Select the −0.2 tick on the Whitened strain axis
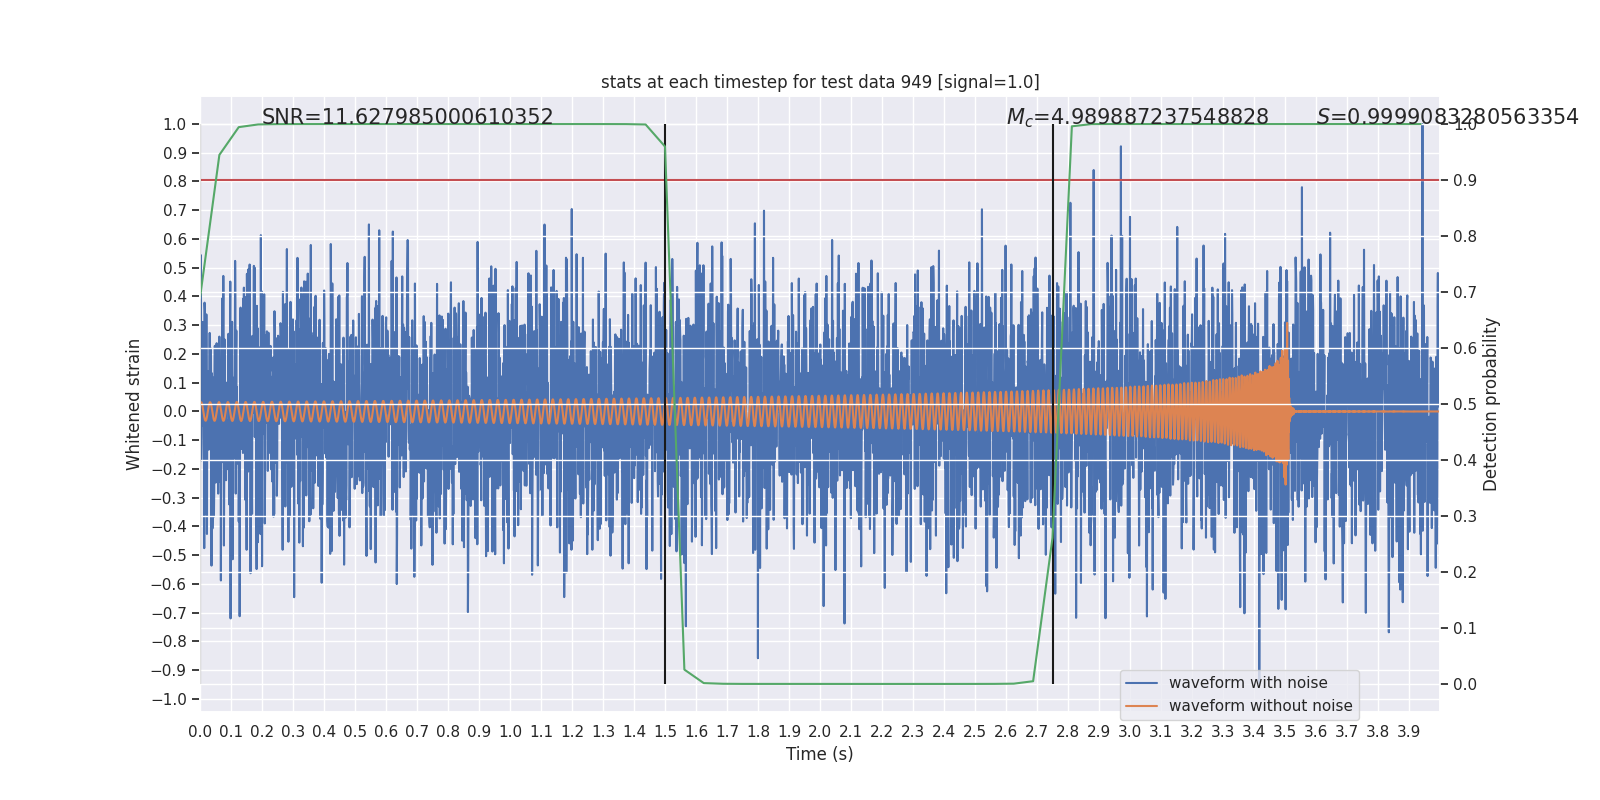The width and height of the screenshot is (1600, 800). point(169,470)
